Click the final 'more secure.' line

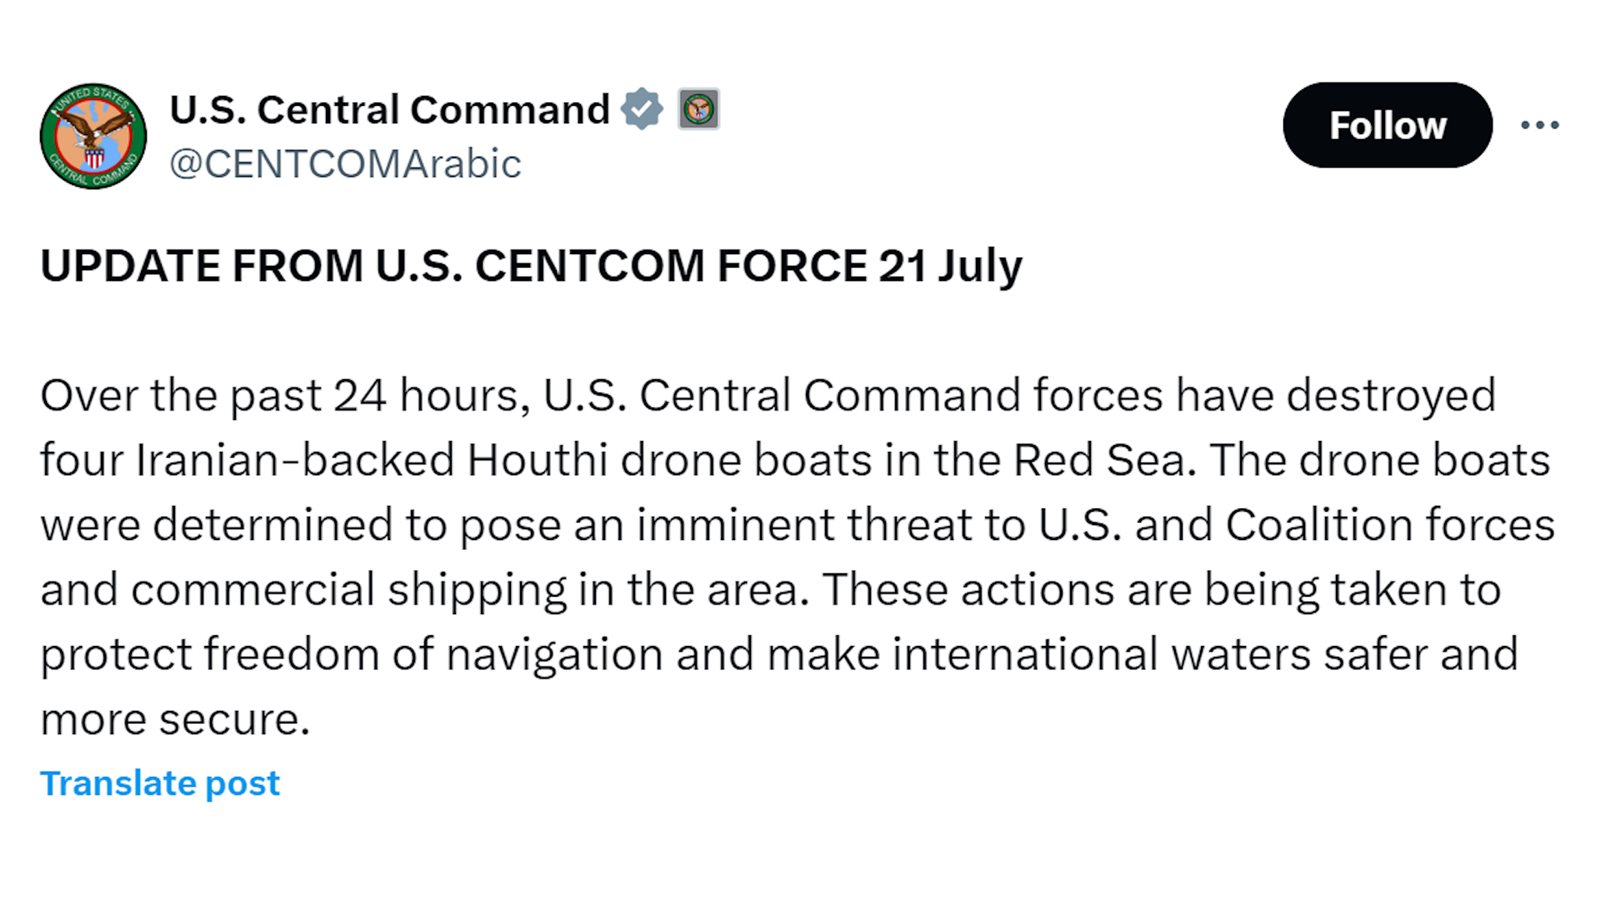pyautogui.click(x=175, y=720)
